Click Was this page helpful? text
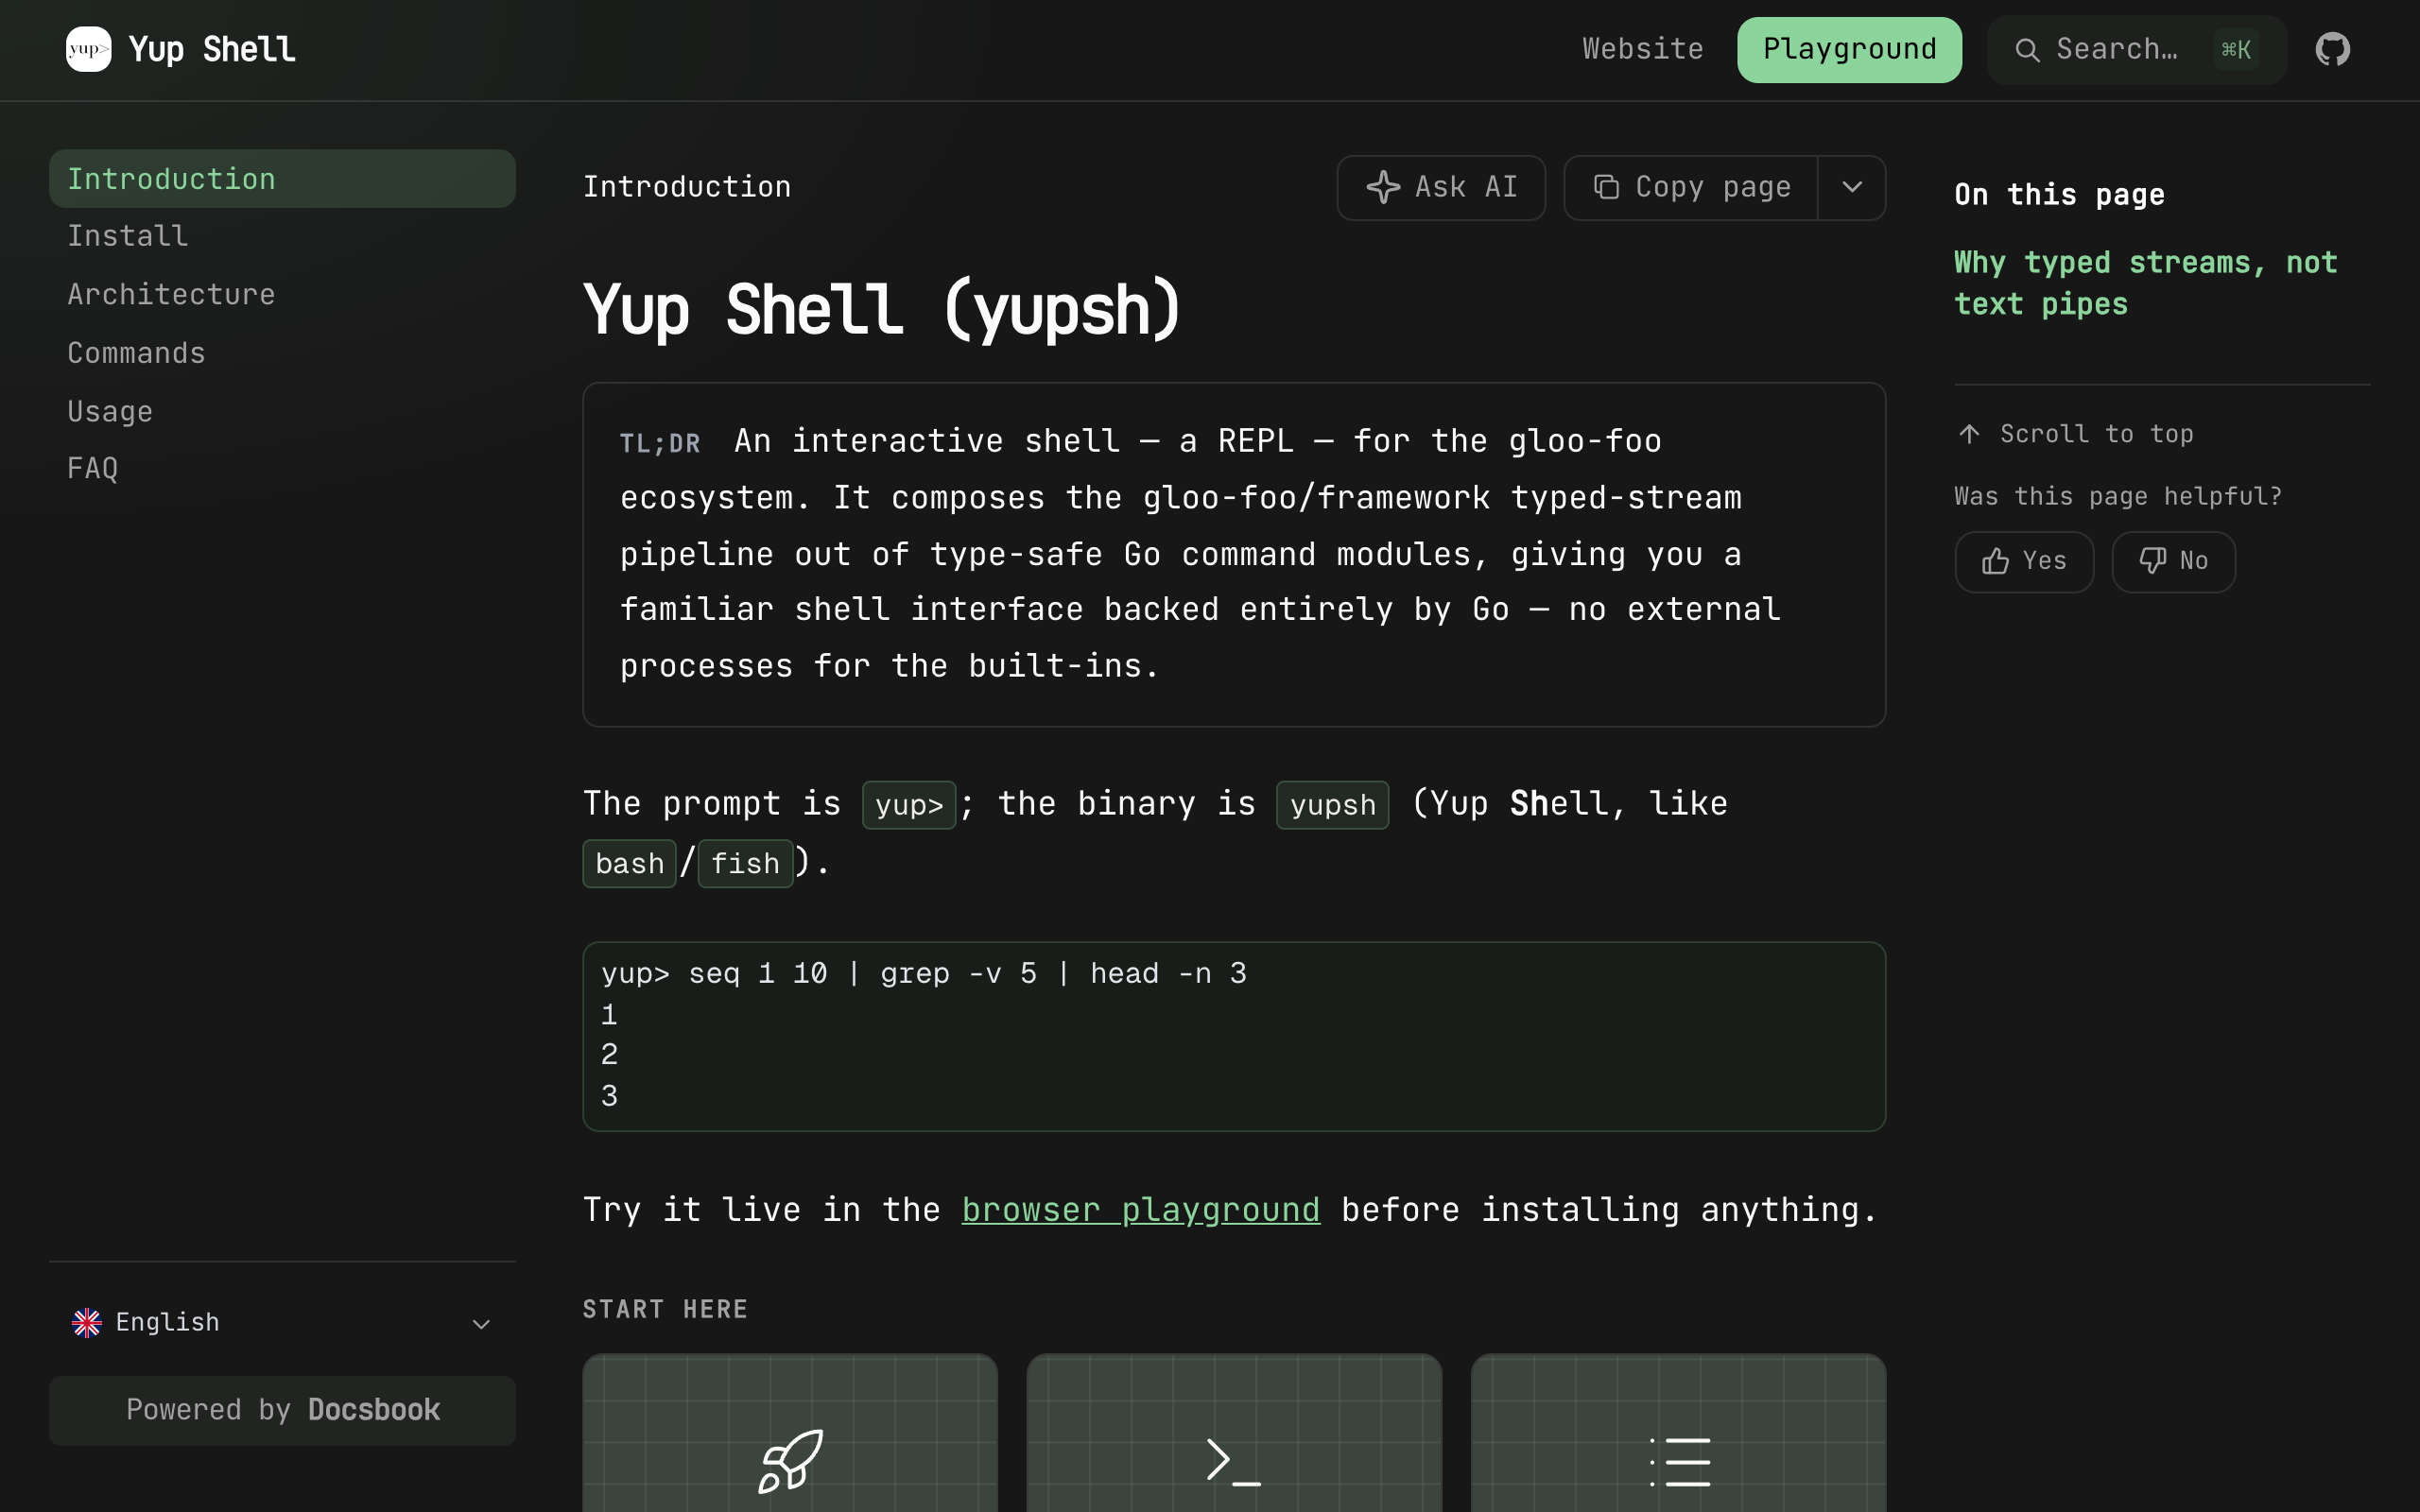Viewport: 2420px width, 1512px height. point(2118,496)
